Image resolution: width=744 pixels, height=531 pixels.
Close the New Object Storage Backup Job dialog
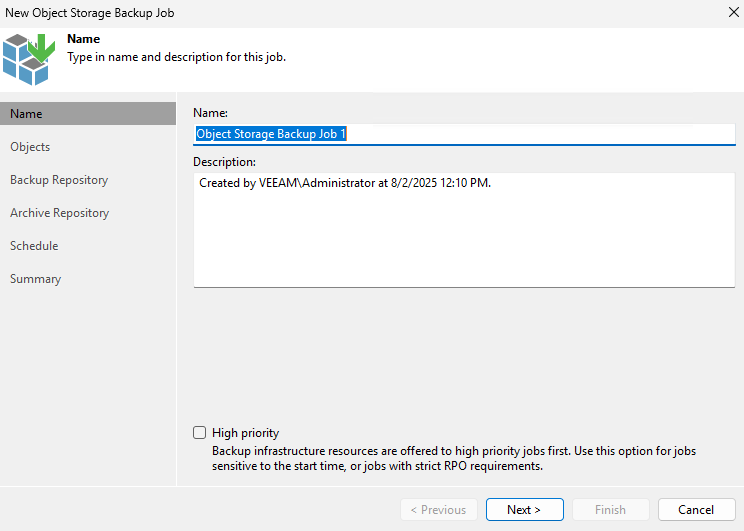point(734,12)
